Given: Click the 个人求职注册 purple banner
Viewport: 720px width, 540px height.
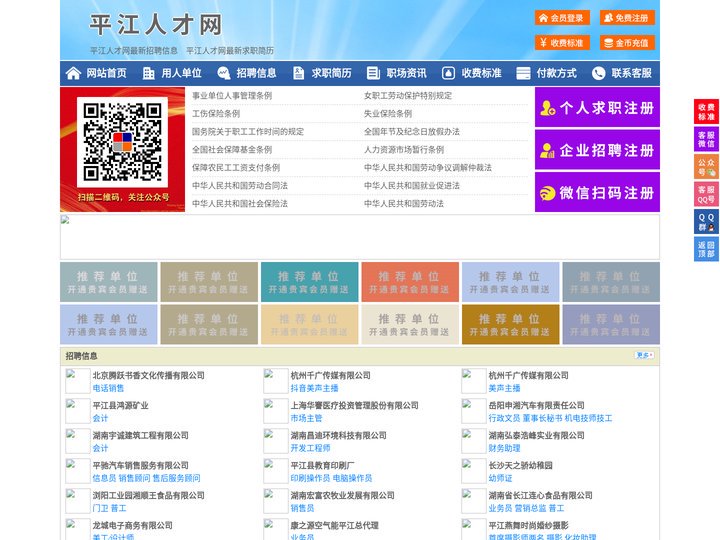Looking at the screenshot, I should click(x=597, y=107).
